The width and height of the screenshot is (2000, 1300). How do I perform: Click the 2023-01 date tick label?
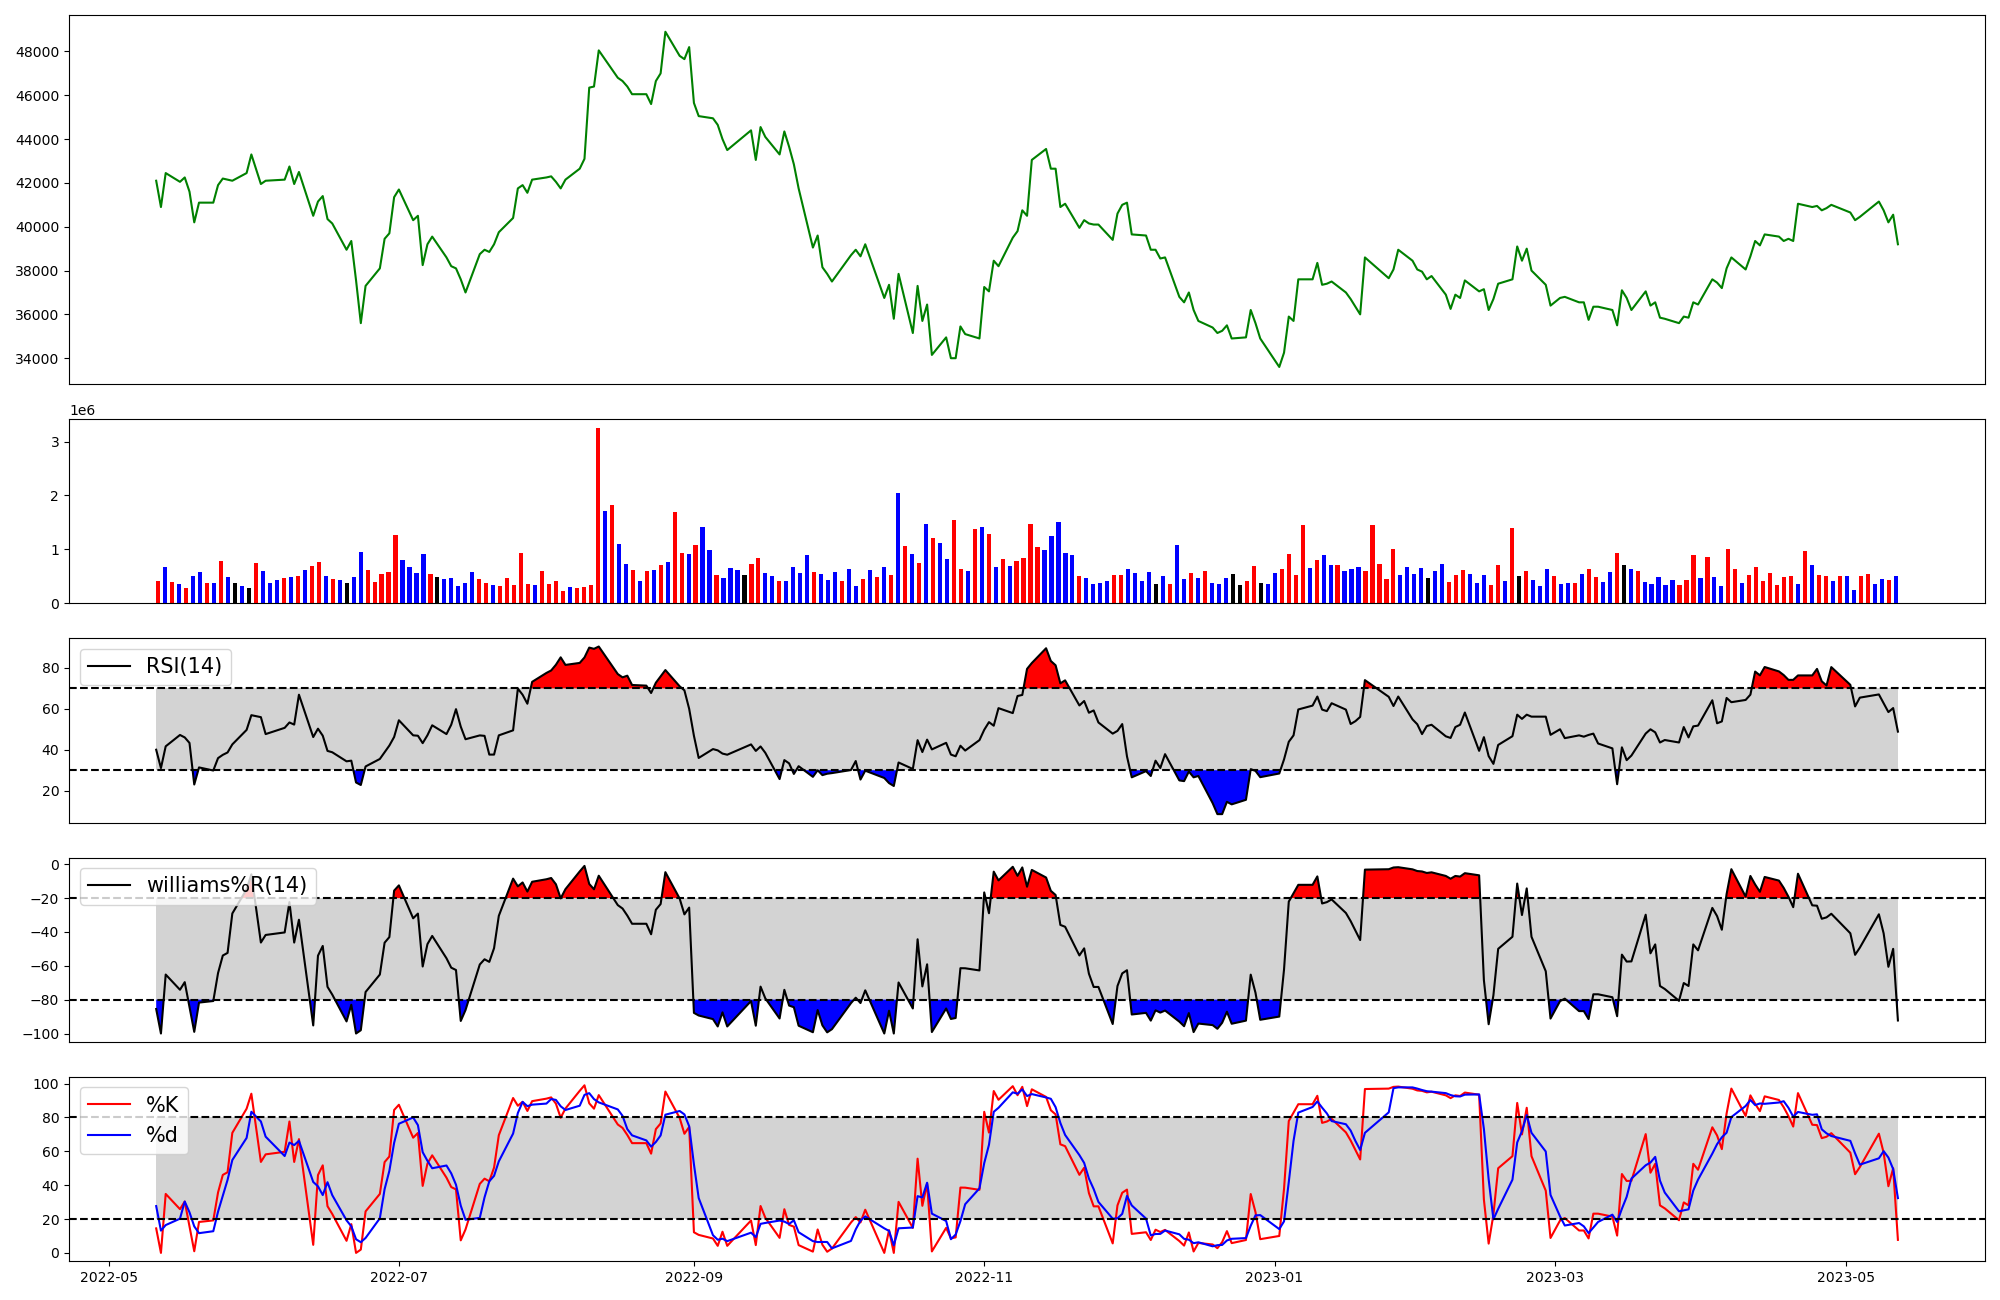(1275, 1277)
